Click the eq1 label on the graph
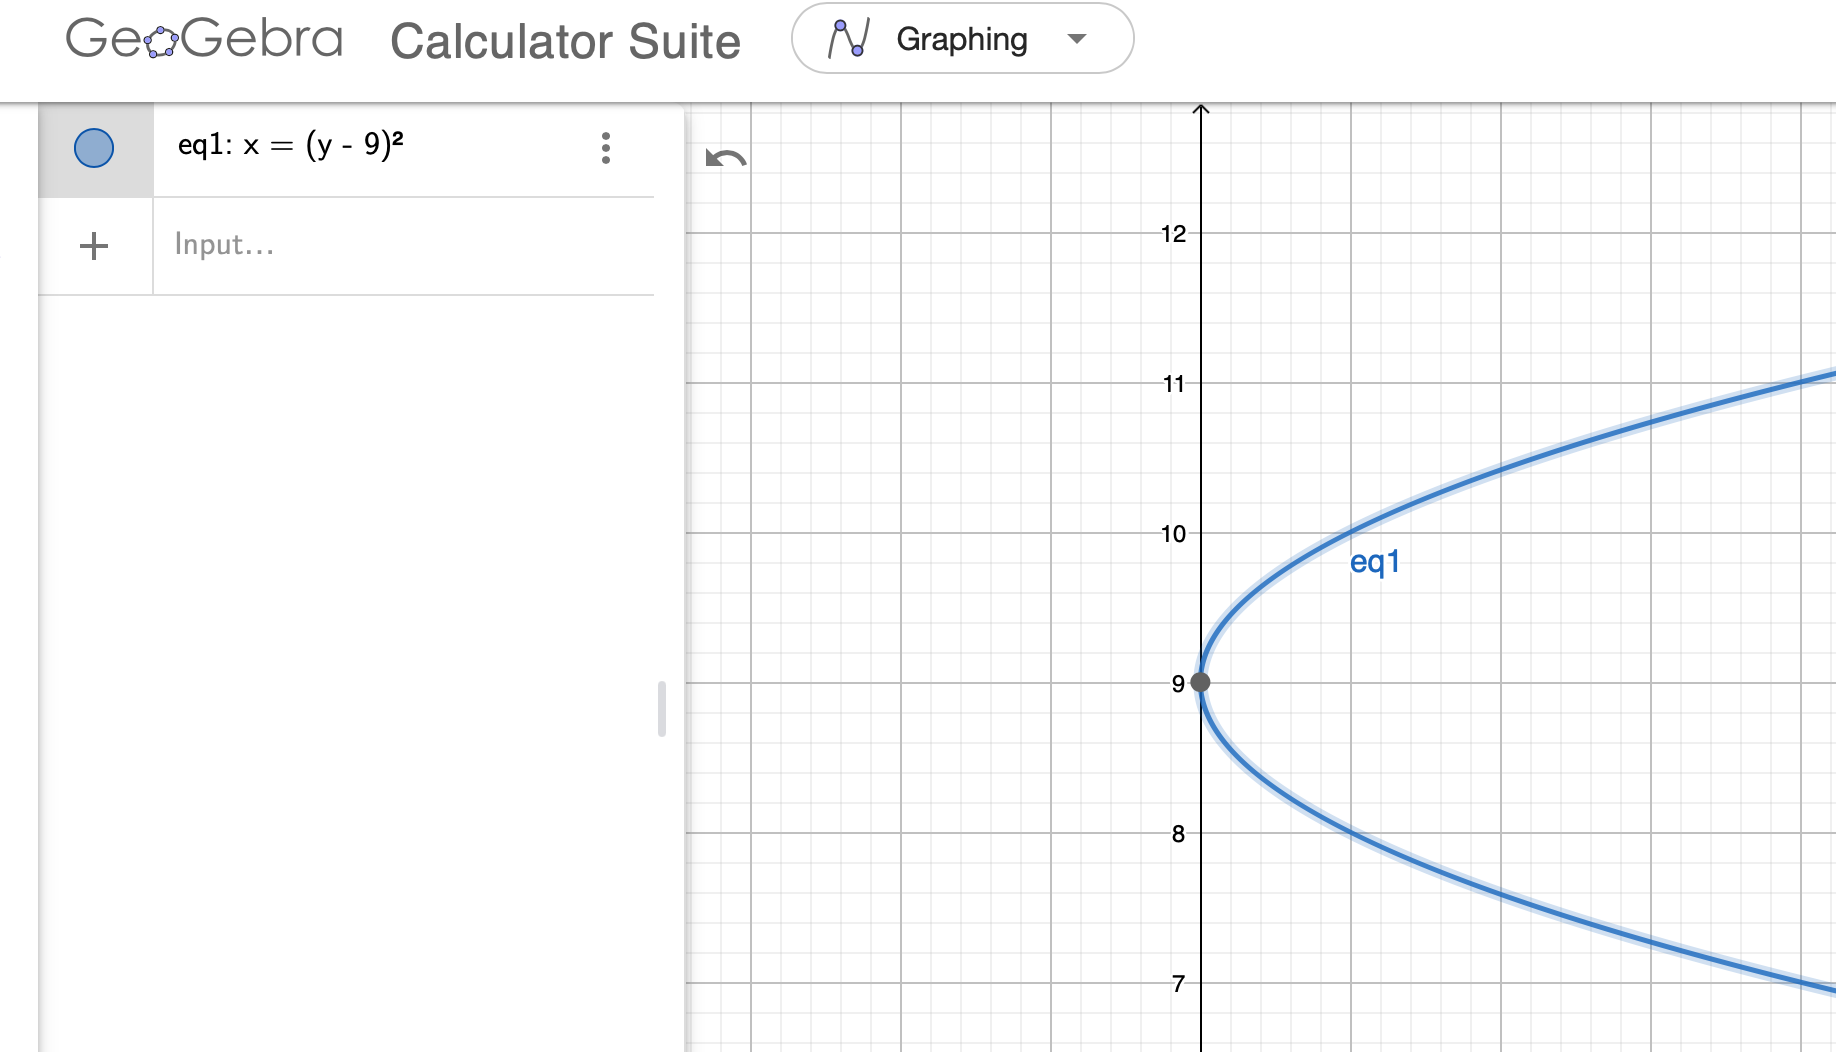Screen dimensions: 1836x1052 (x=1375, y=560)
